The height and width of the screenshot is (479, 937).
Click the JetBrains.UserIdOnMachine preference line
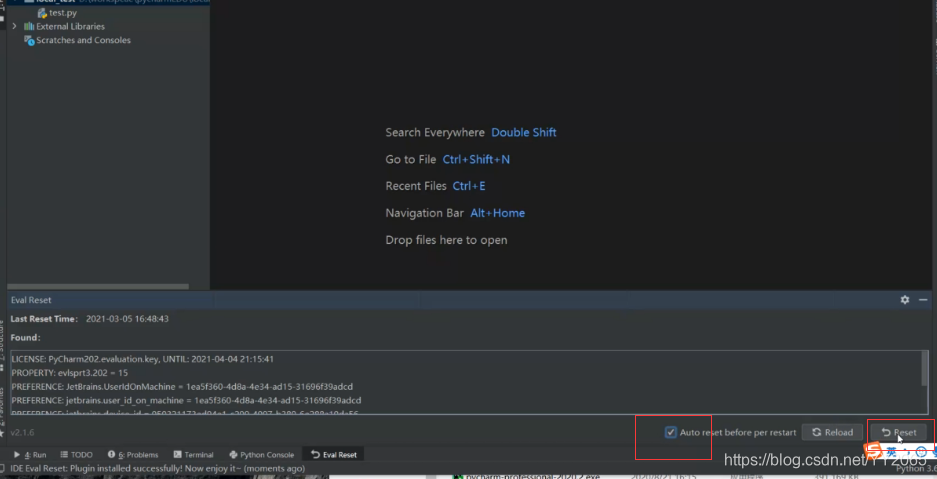182,386
